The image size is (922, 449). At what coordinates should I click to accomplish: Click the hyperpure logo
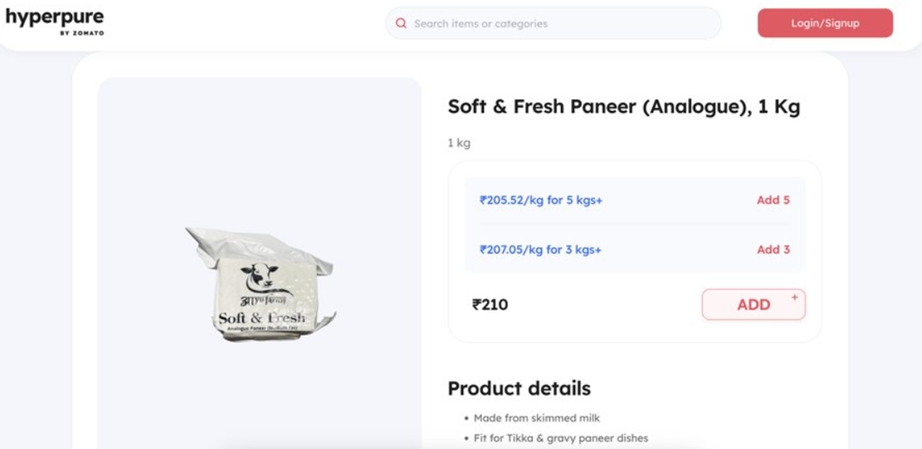pyautogui.click(x=54, y=18)
